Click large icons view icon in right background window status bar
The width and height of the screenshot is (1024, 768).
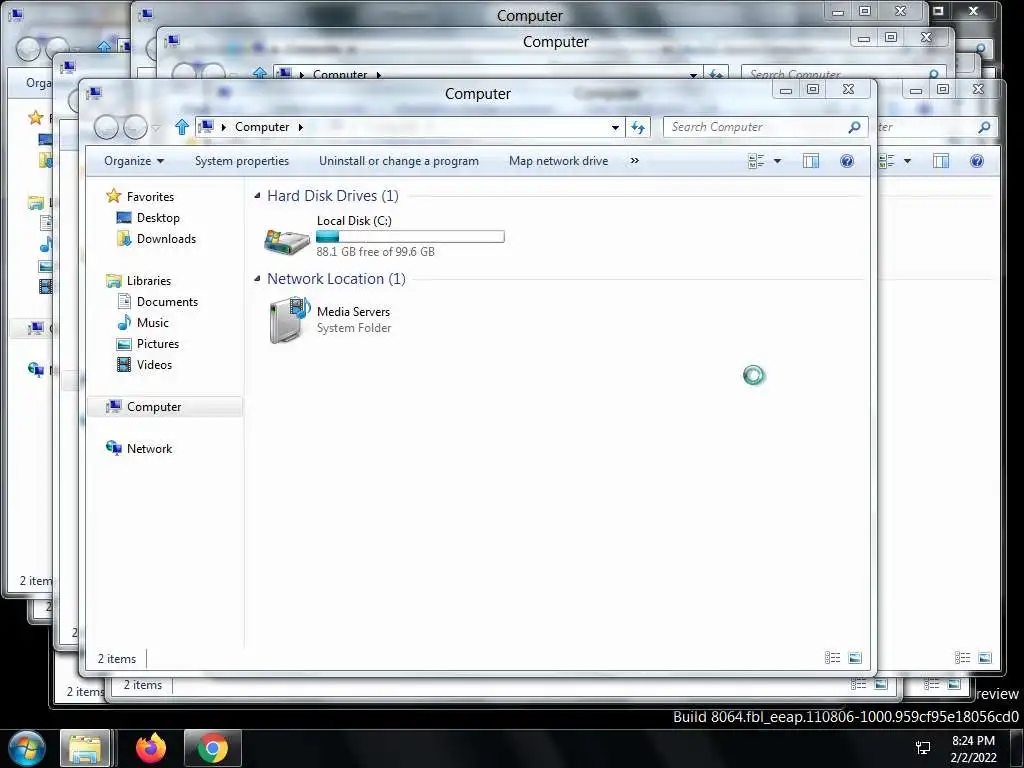point(985,658)
